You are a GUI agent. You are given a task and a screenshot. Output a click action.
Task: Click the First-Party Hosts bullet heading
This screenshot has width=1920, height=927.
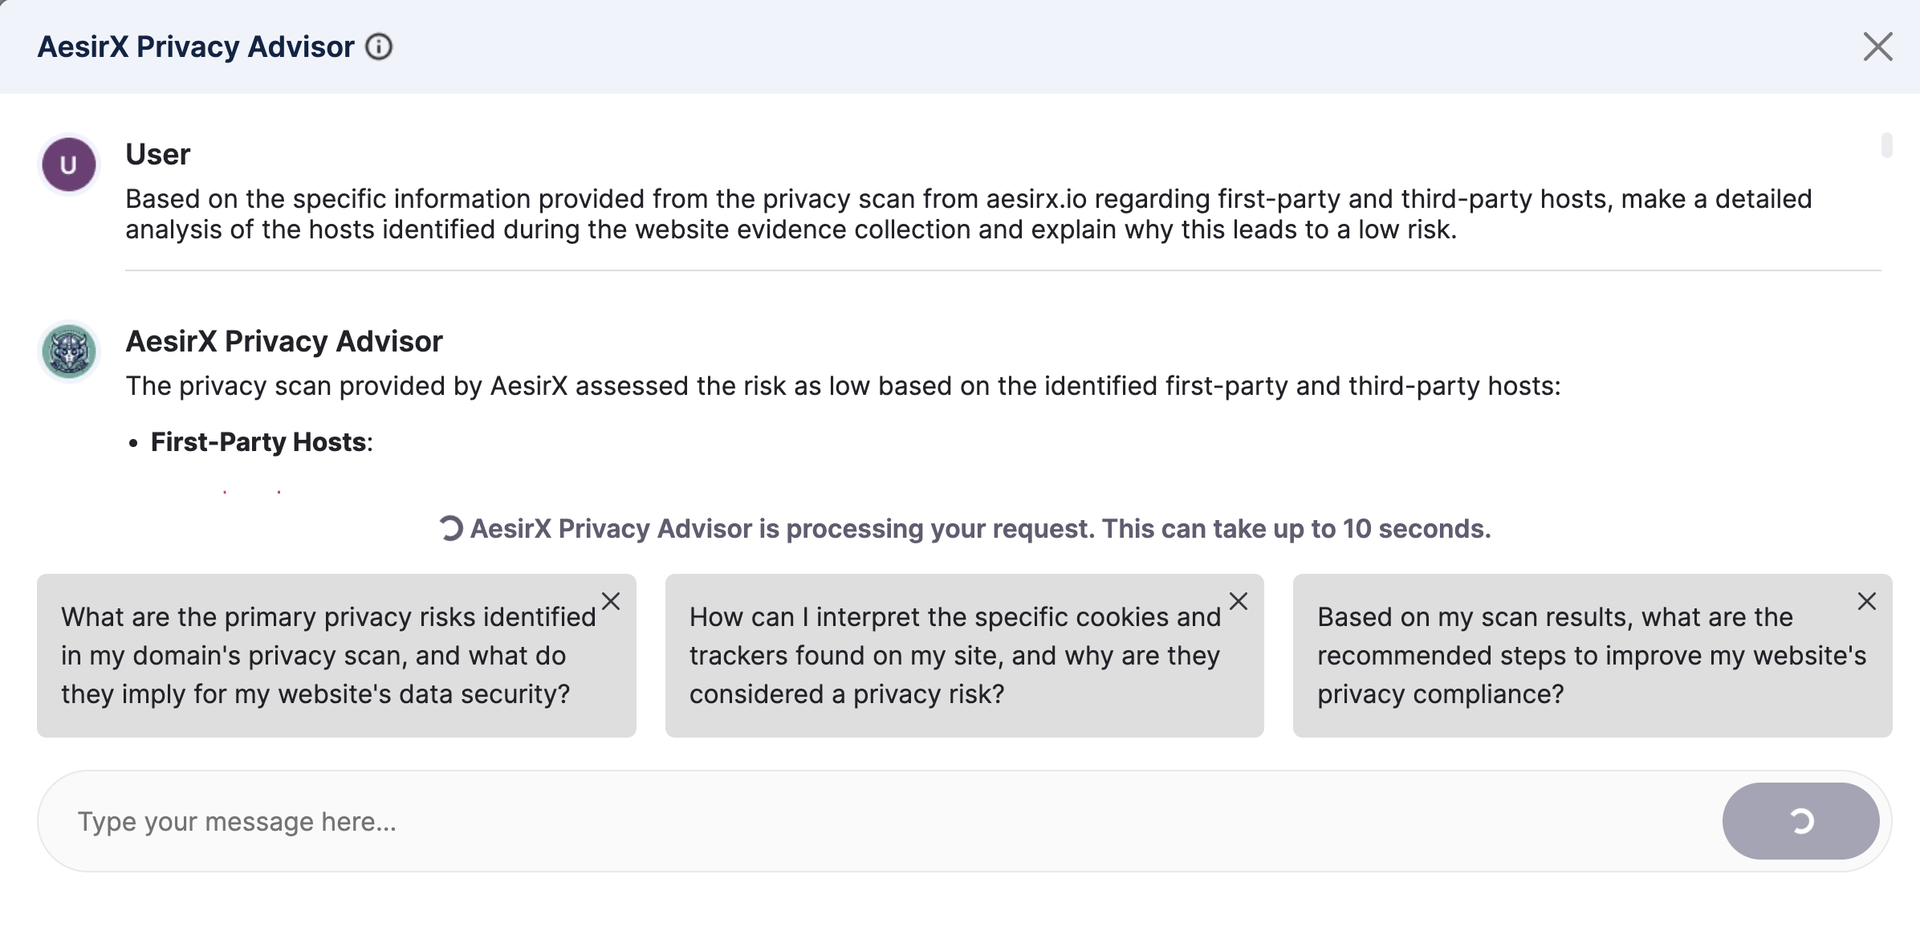pos(259,442)
